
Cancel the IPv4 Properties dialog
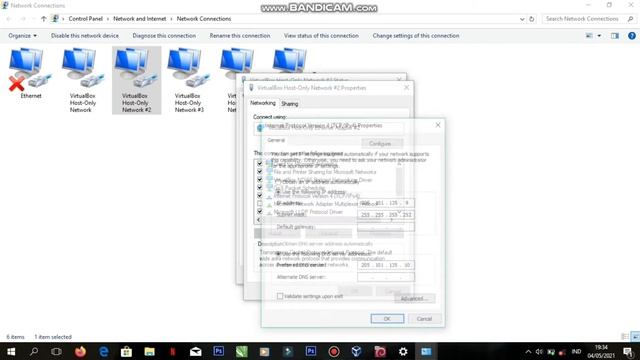coord(424,319)
